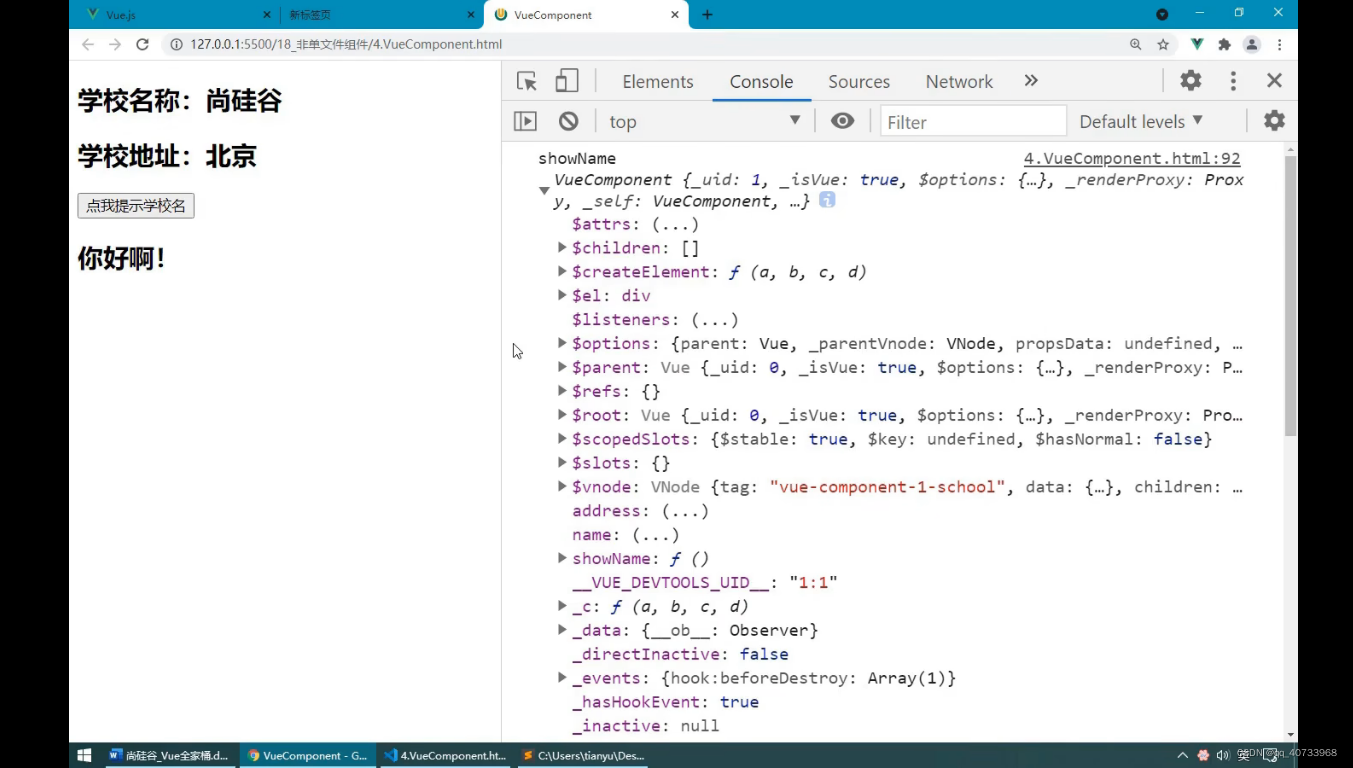Image resolution: width=1353 pixels, height=768 pixels.
Task: Open DevTools customize three-dot menu
Action: click(1233, 81)
